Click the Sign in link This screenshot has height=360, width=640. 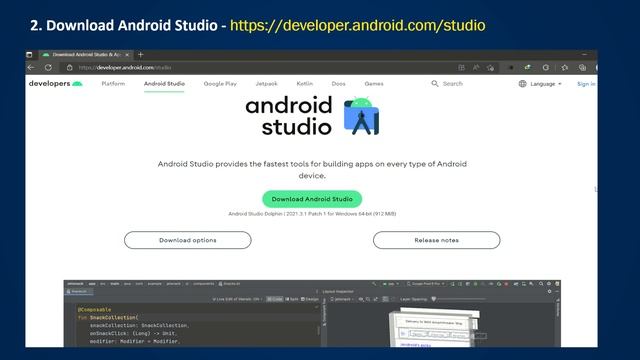(x=586, y=84)
